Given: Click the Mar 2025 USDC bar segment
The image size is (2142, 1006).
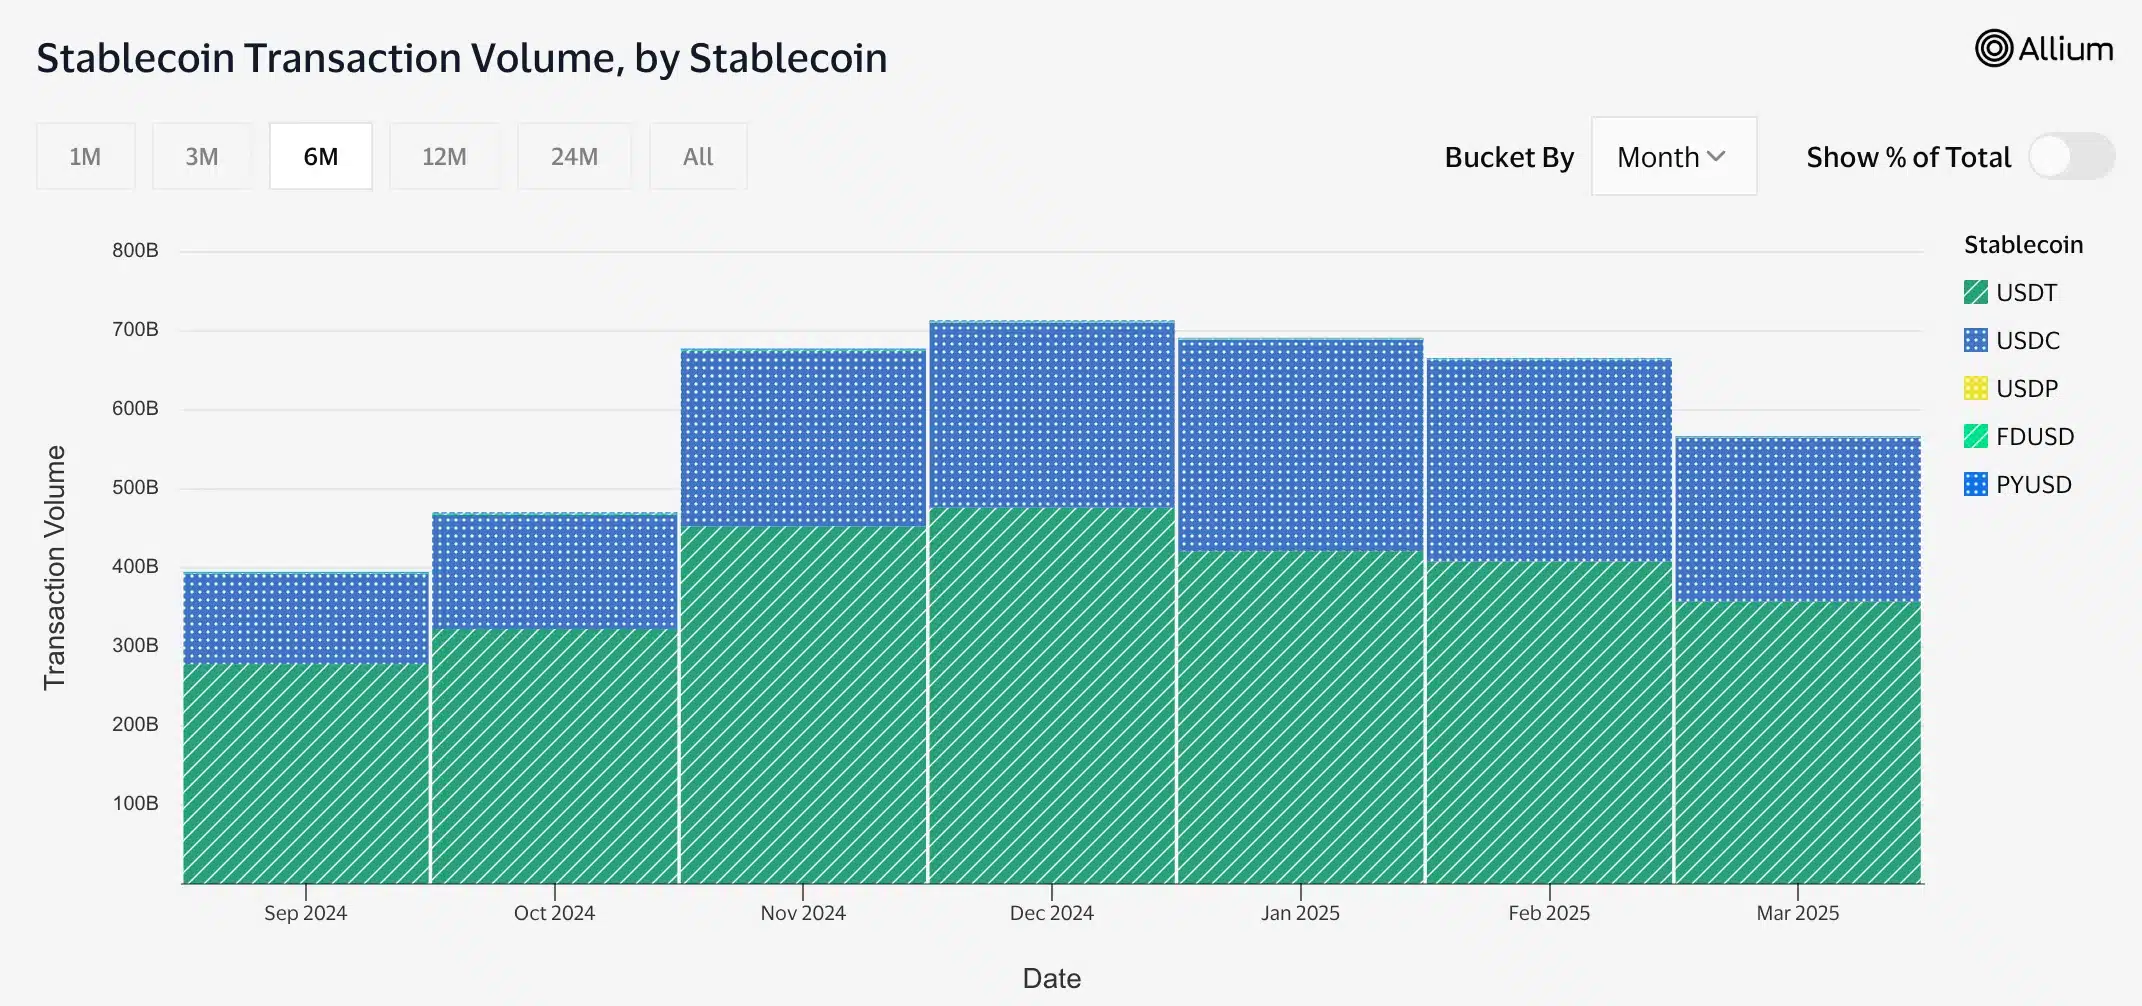Looking at the screenshot, I should (1798, 520).
